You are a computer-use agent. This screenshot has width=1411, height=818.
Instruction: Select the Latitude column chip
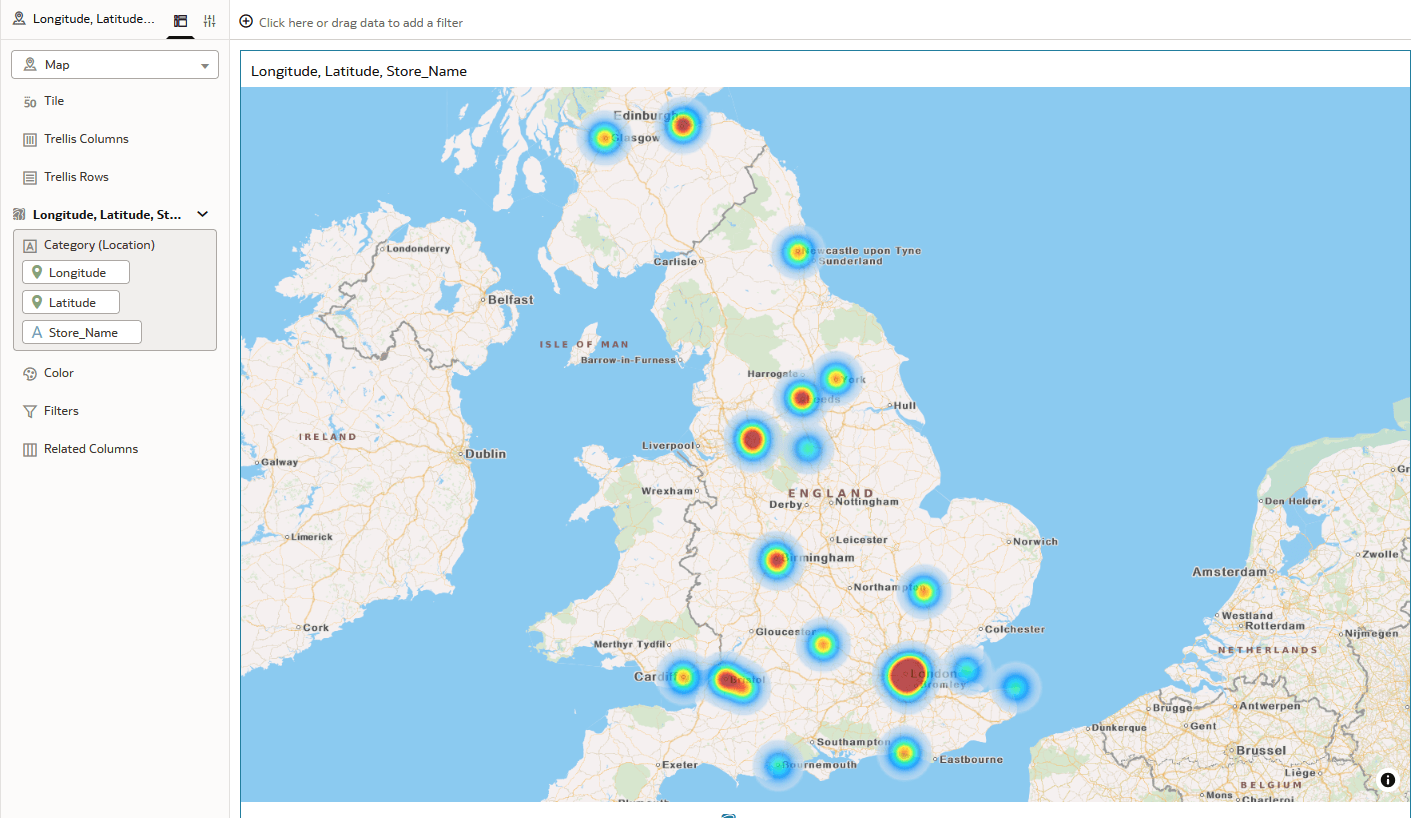71,302
